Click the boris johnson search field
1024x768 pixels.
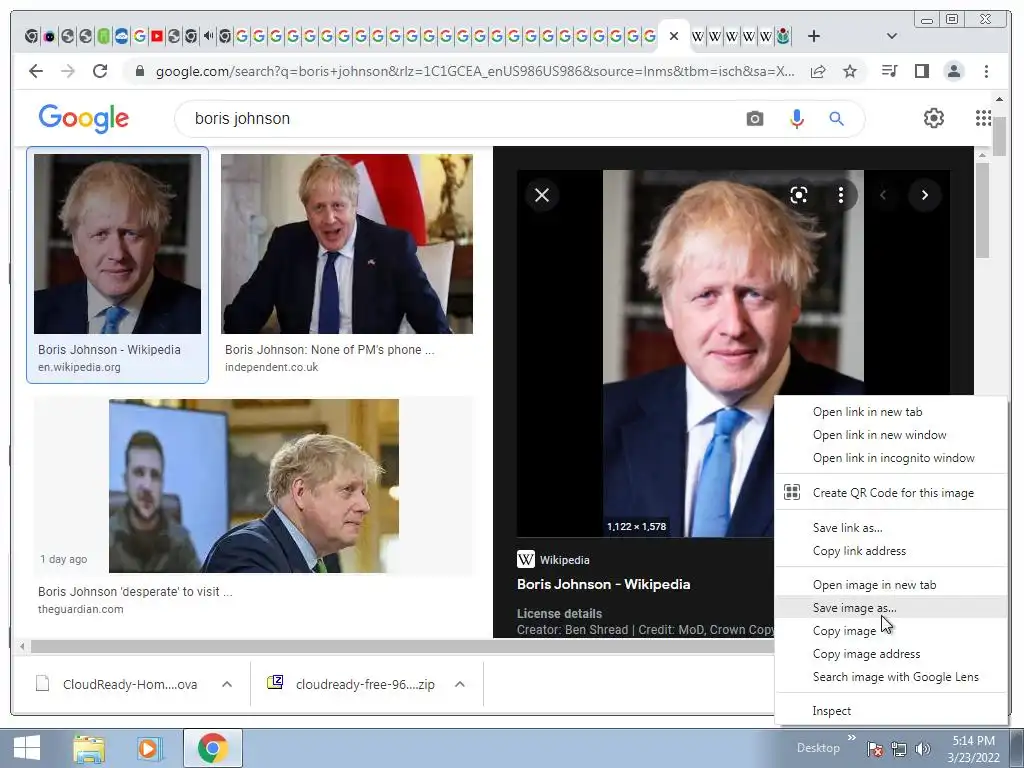[x=457, y=119]
